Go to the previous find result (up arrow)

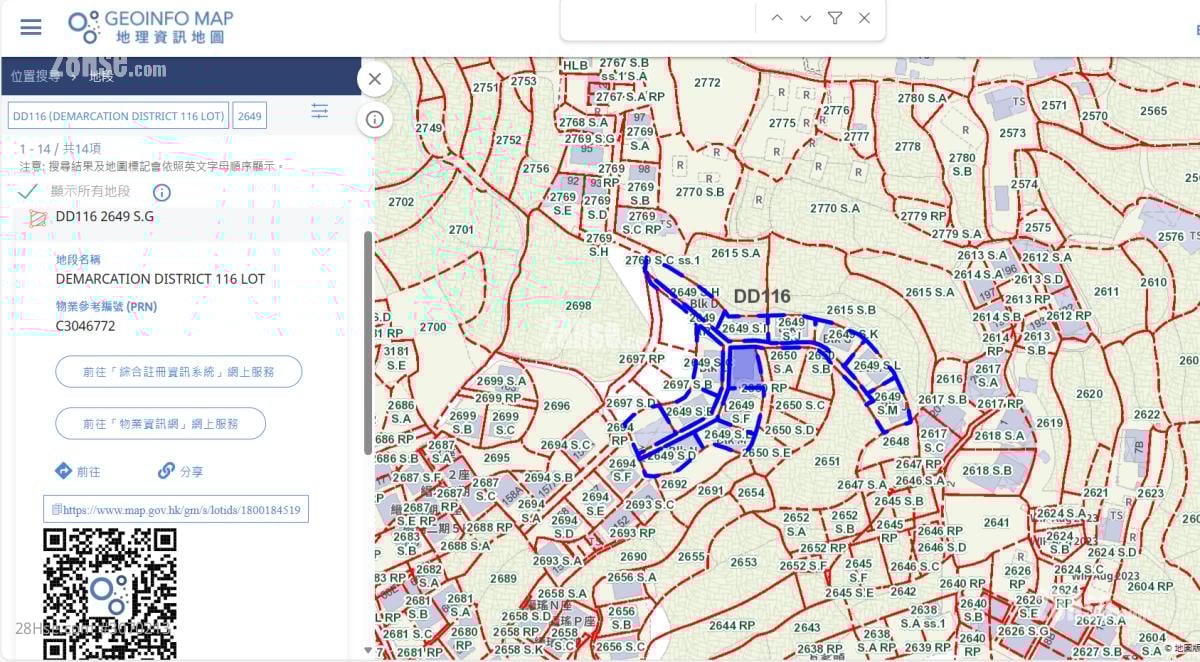click(x=777, y=18)
